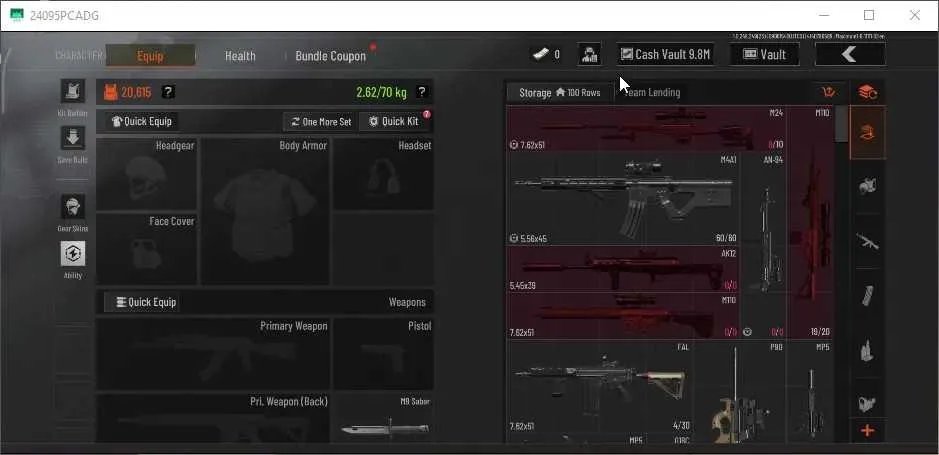
Task: Open the Health tab
Action: 240,56
